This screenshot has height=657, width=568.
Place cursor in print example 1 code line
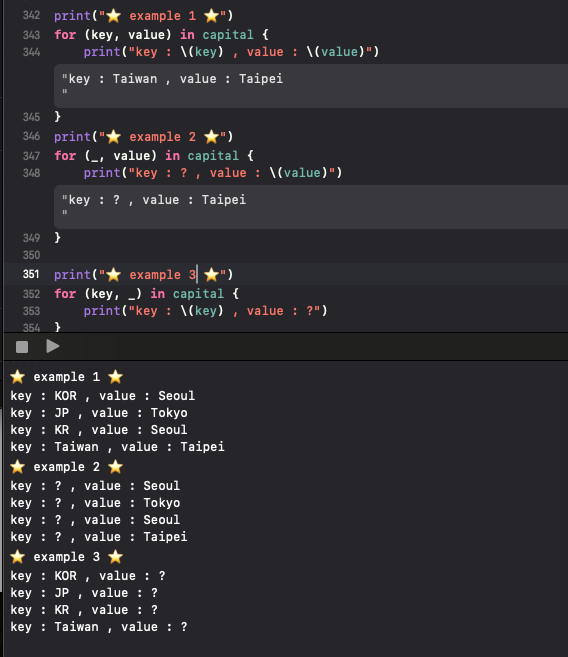tap(143, 16)
